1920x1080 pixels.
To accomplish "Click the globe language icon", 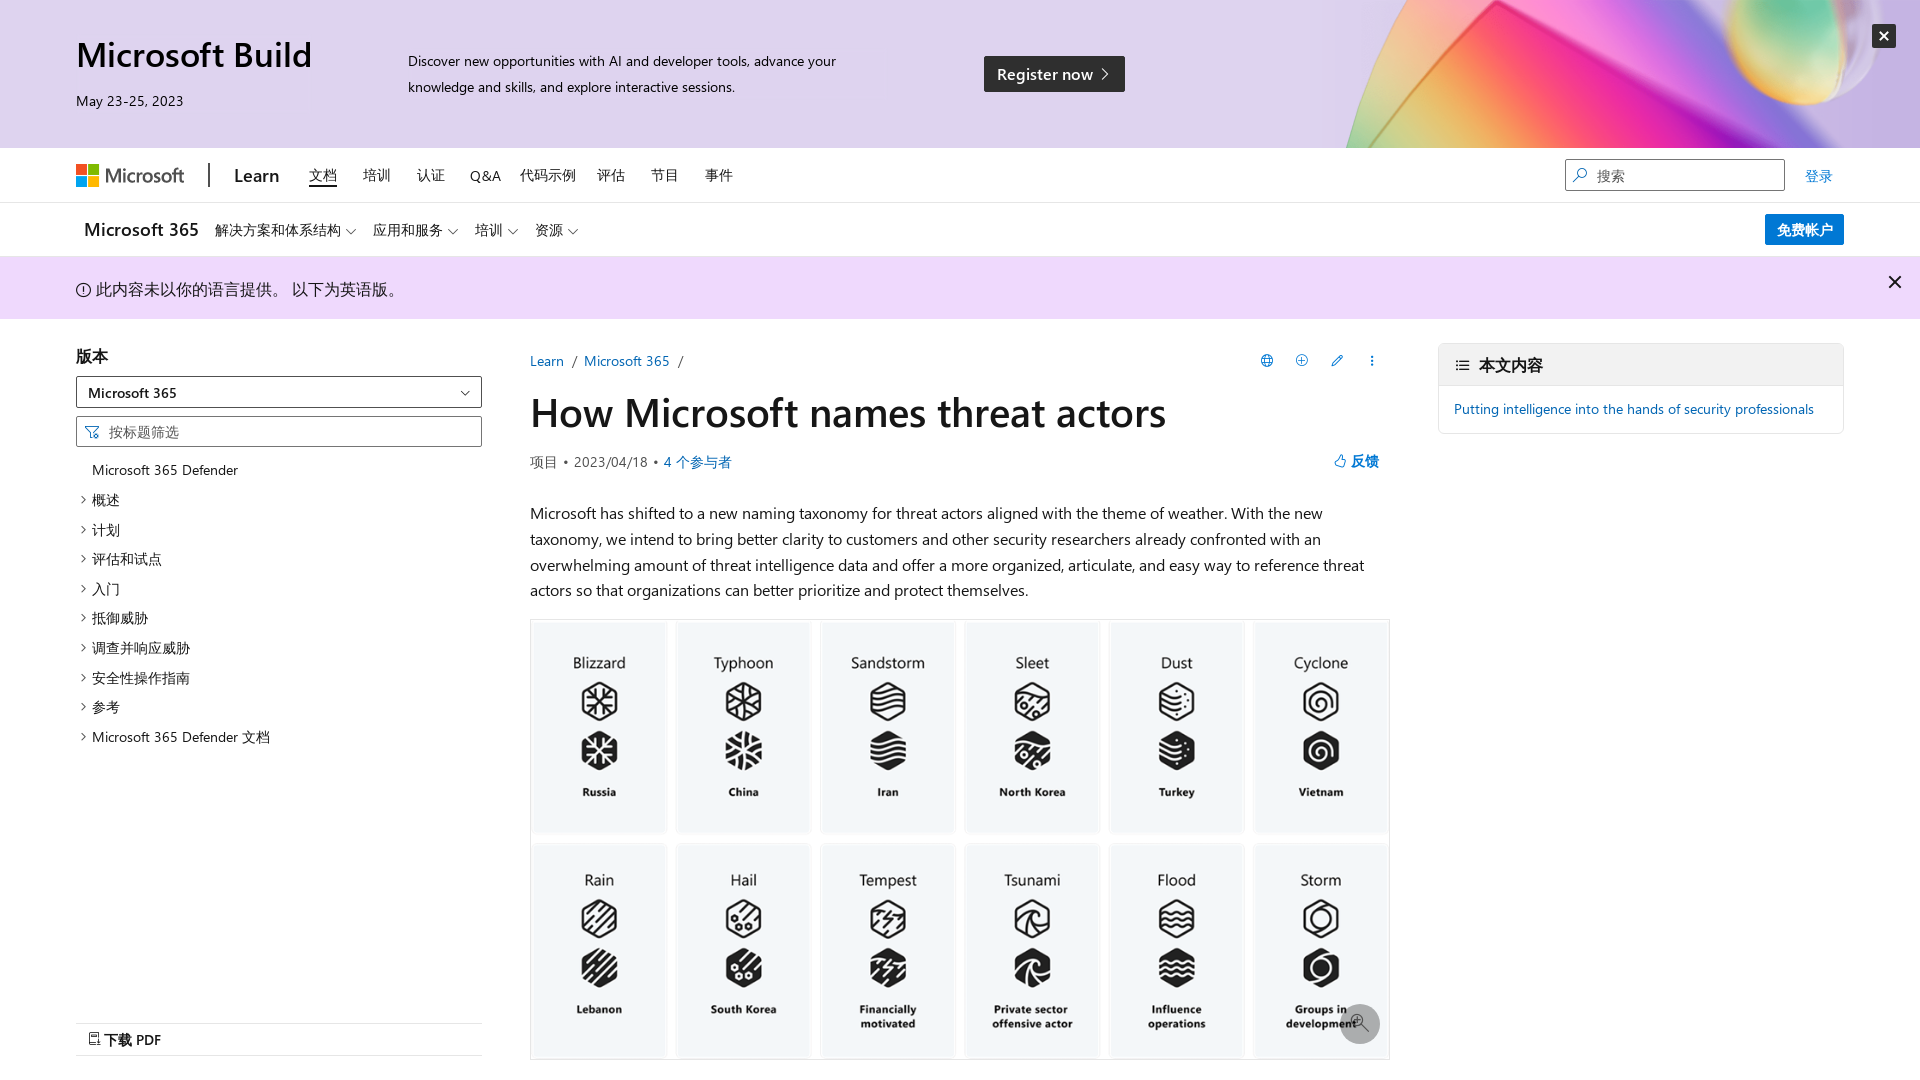I will coord(1267,361).
